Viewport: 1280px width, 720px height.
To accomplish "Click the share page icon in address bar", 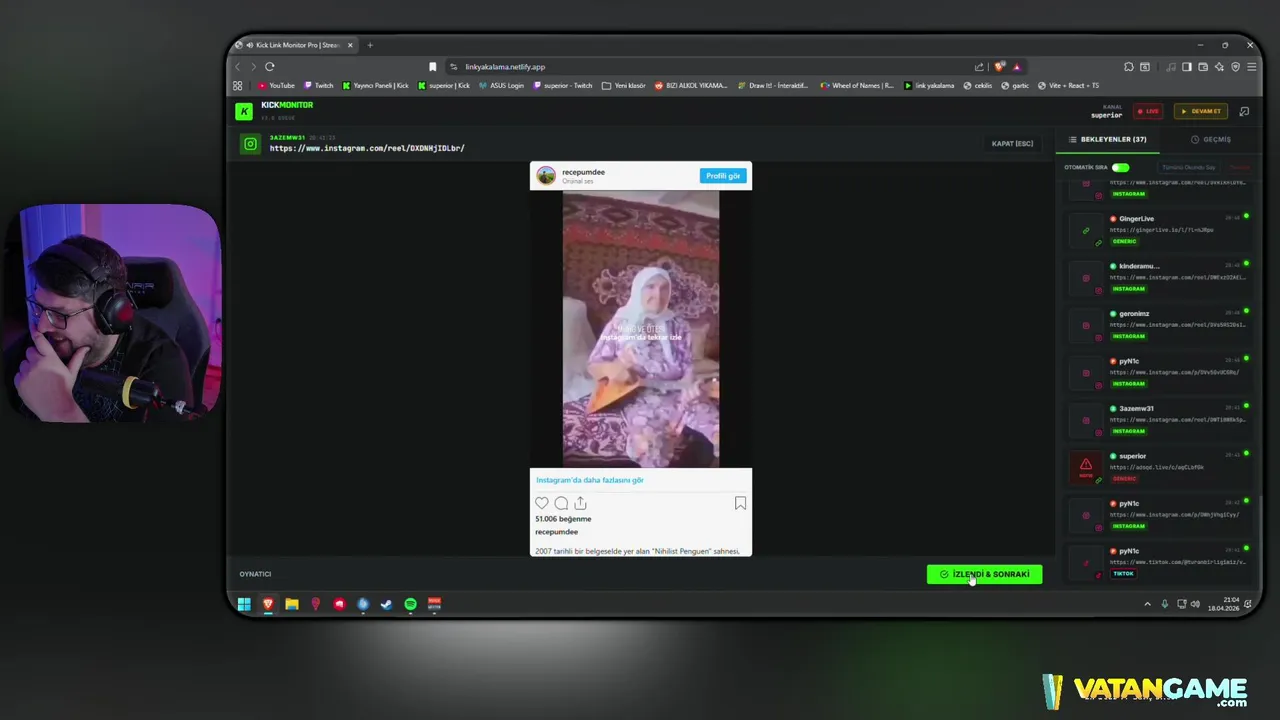I will click(x=979, y=67).
